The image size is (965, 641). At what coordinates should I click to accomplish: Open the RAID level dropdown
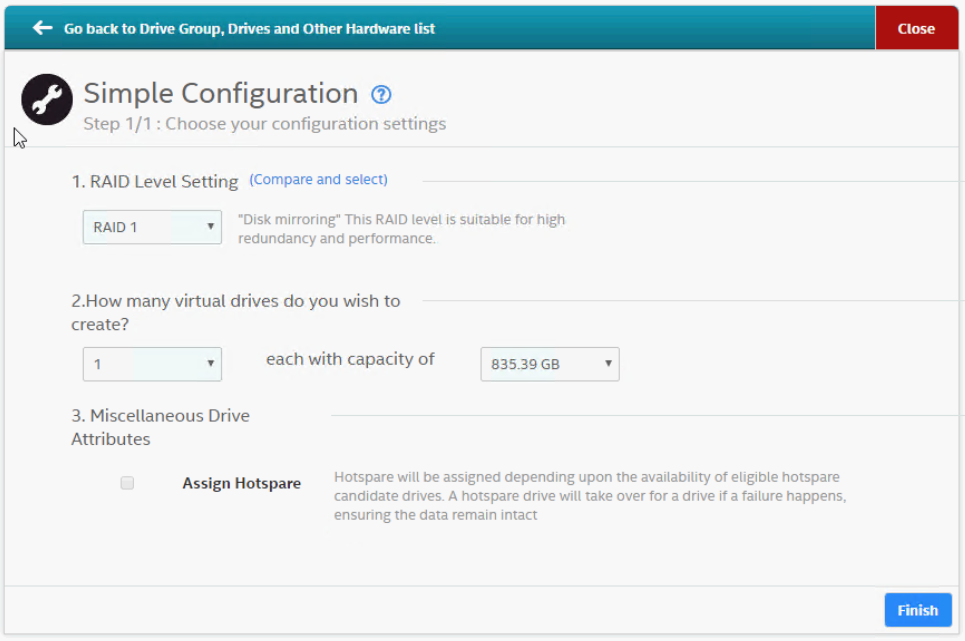coord(152,227)
